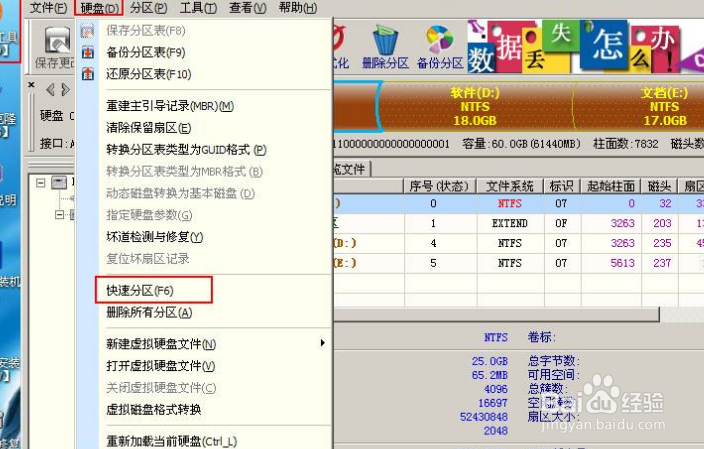
Task: Select the 文档(E:) NTFS 17.0GB partition block
Action: pos(640,106)
